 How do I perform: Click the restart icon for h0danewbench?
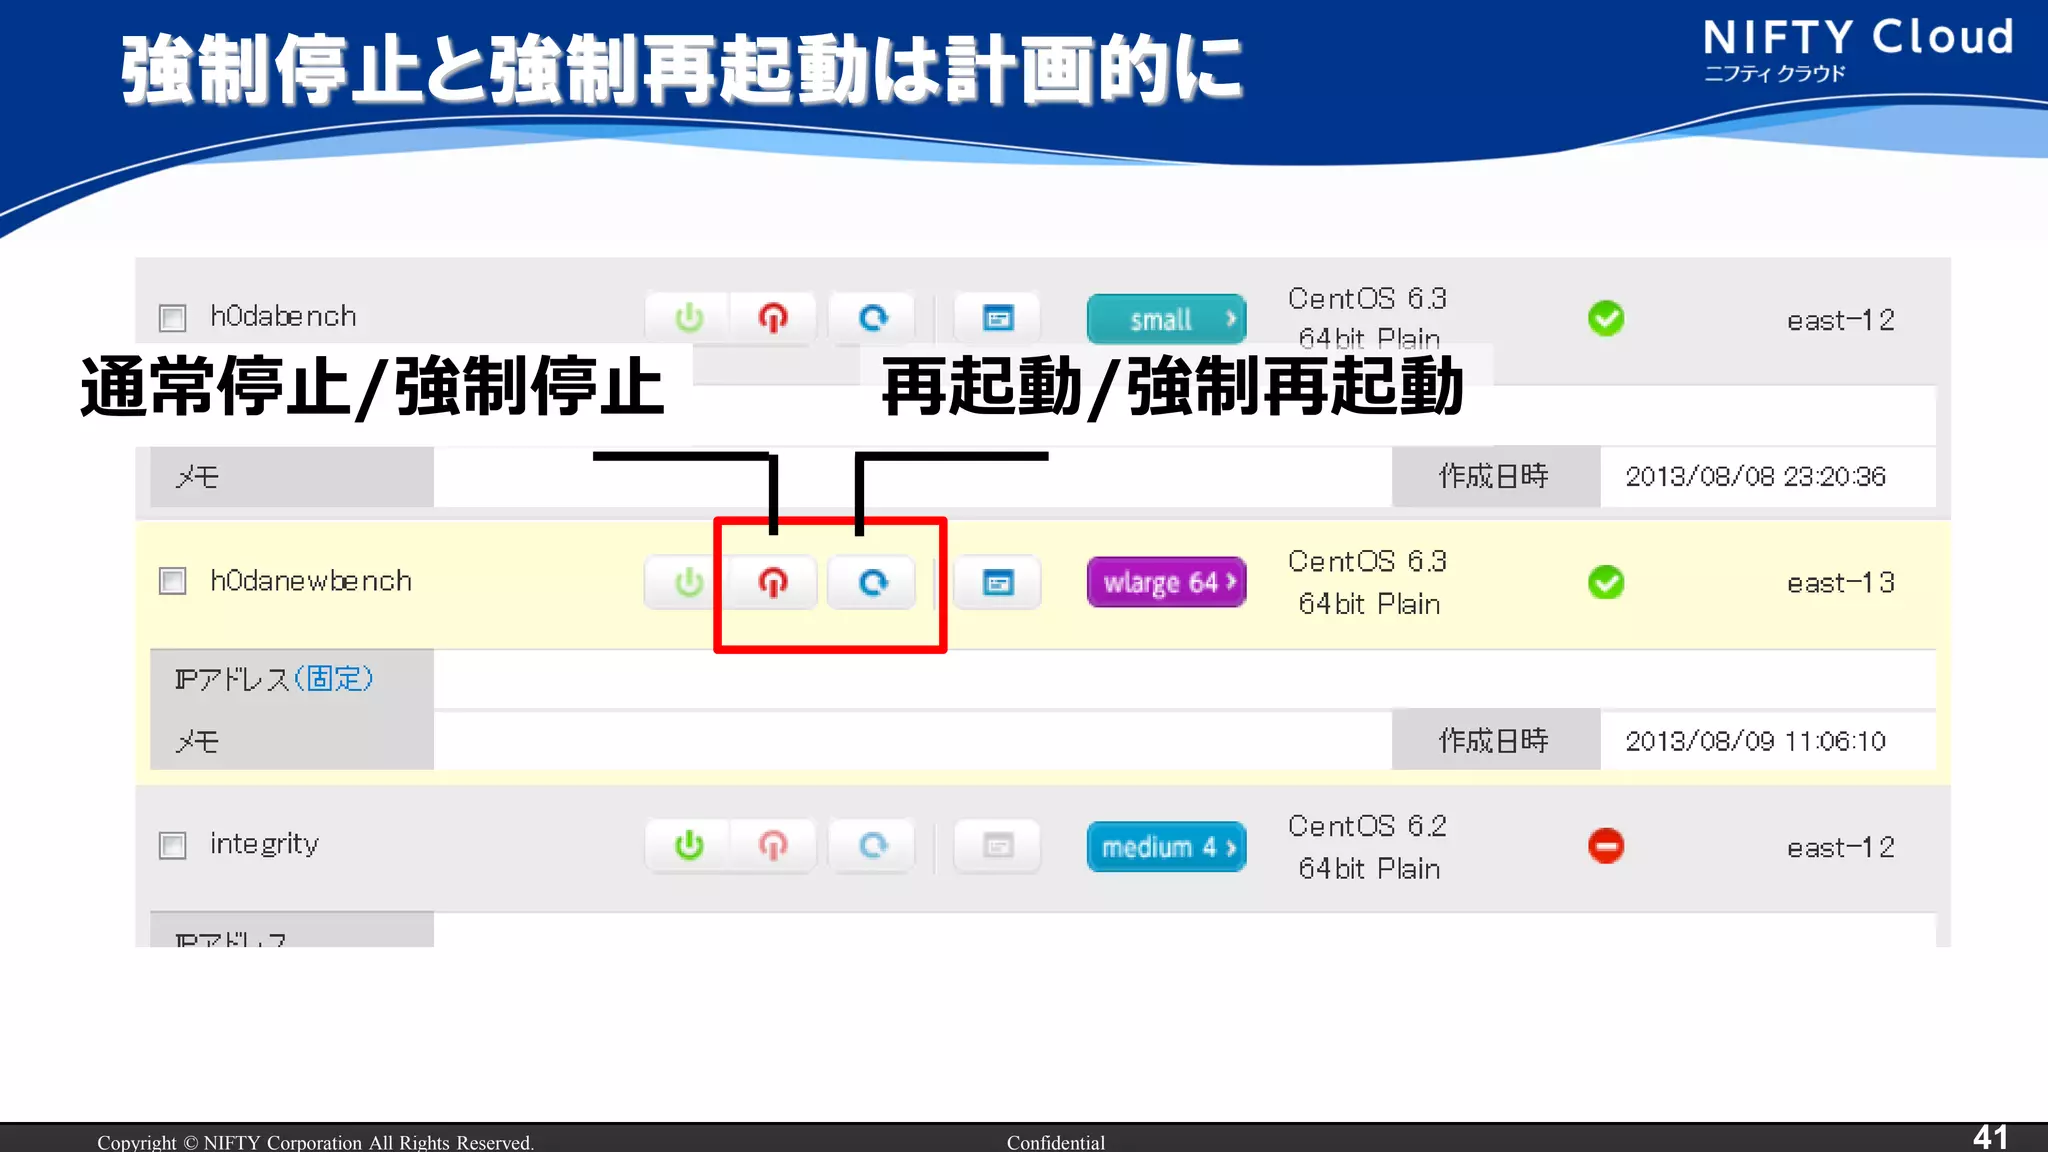[873, 583]
